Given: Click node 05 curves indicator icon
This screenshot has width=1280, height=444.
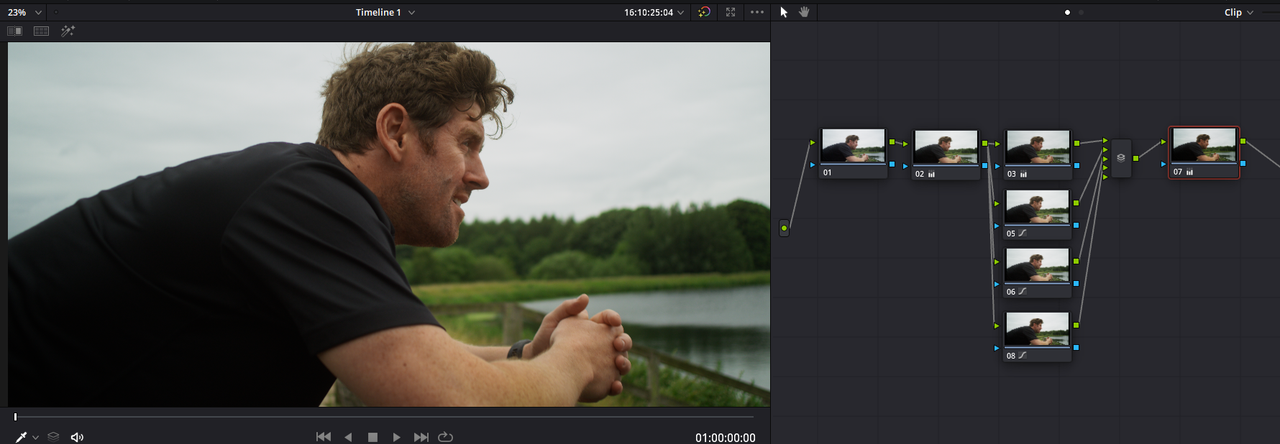Looking at the screenshot, I should click(x=1024, y=233).
